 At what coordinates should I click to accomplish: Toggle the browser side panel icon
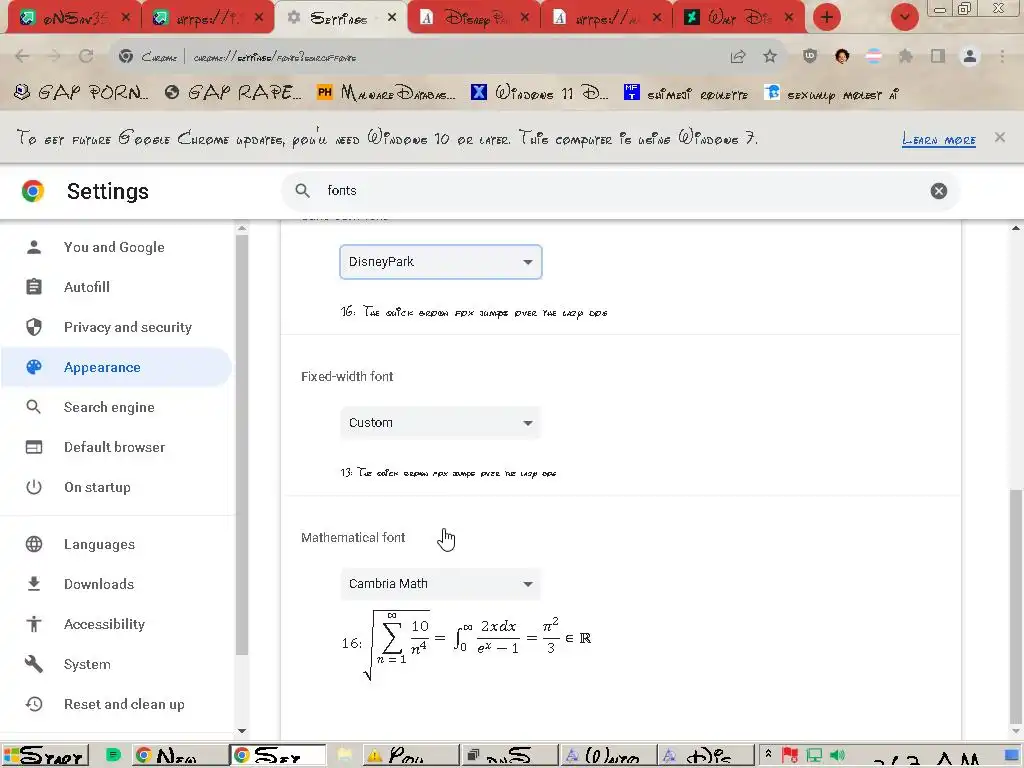[x=938, y=56]
